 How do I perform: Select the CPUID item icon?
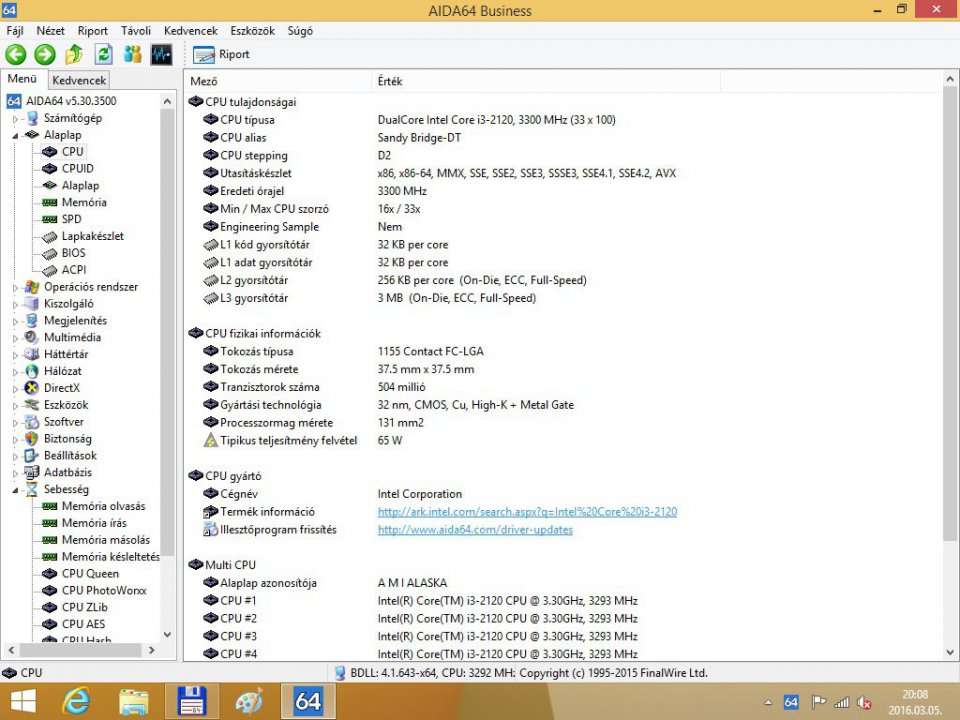[x=50, y=168]
